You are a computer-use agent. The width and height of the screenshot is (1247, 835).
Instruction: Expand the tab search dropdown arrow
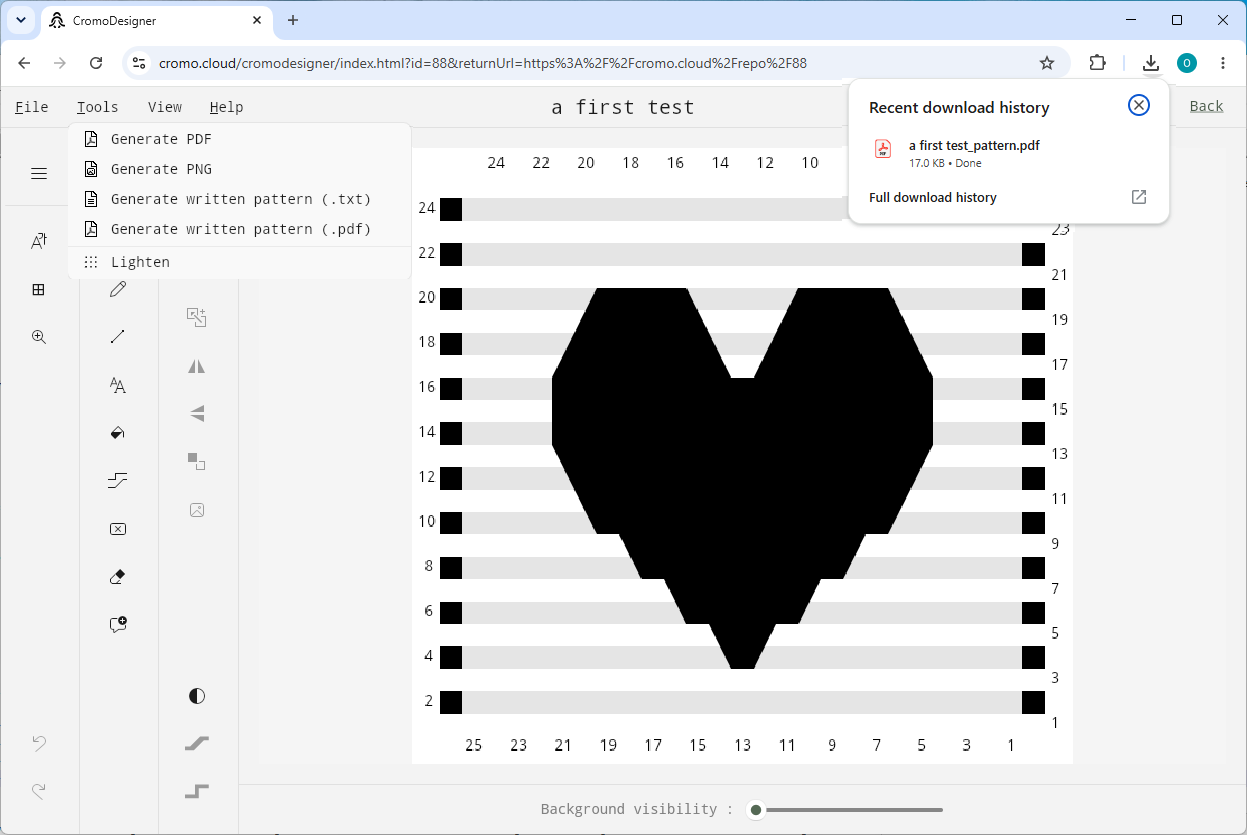coord(21,20)
